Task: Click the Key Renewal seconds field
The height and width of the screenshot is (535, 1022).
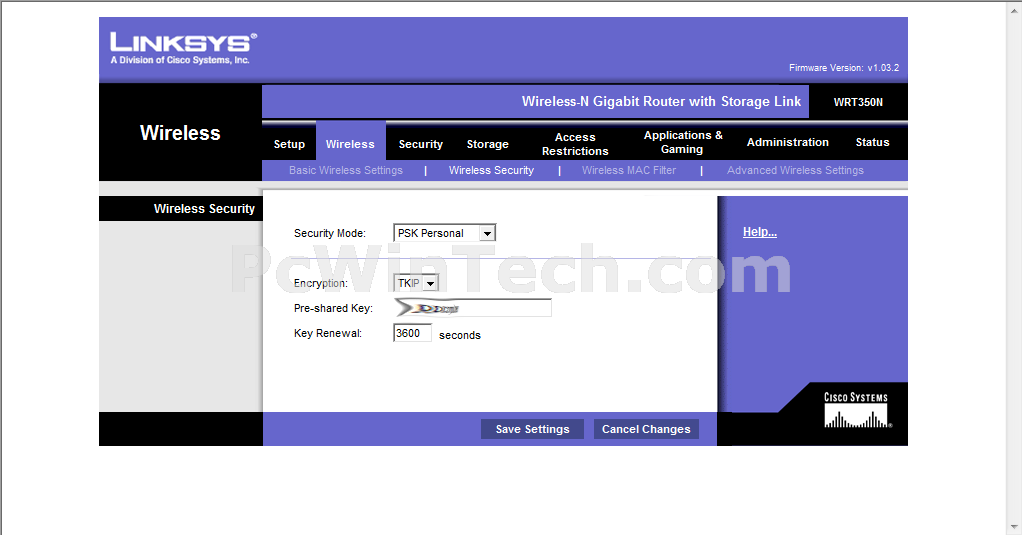Action: click(412, 333)
